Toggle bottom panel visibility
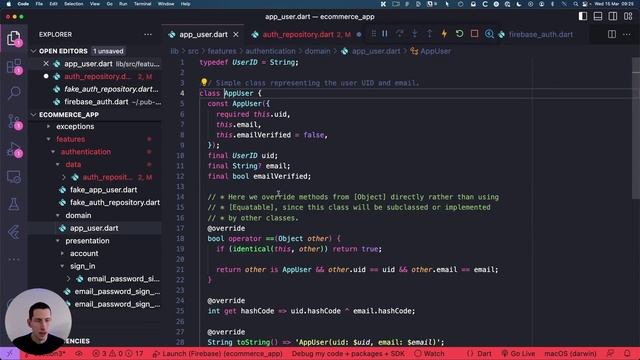 598,16
